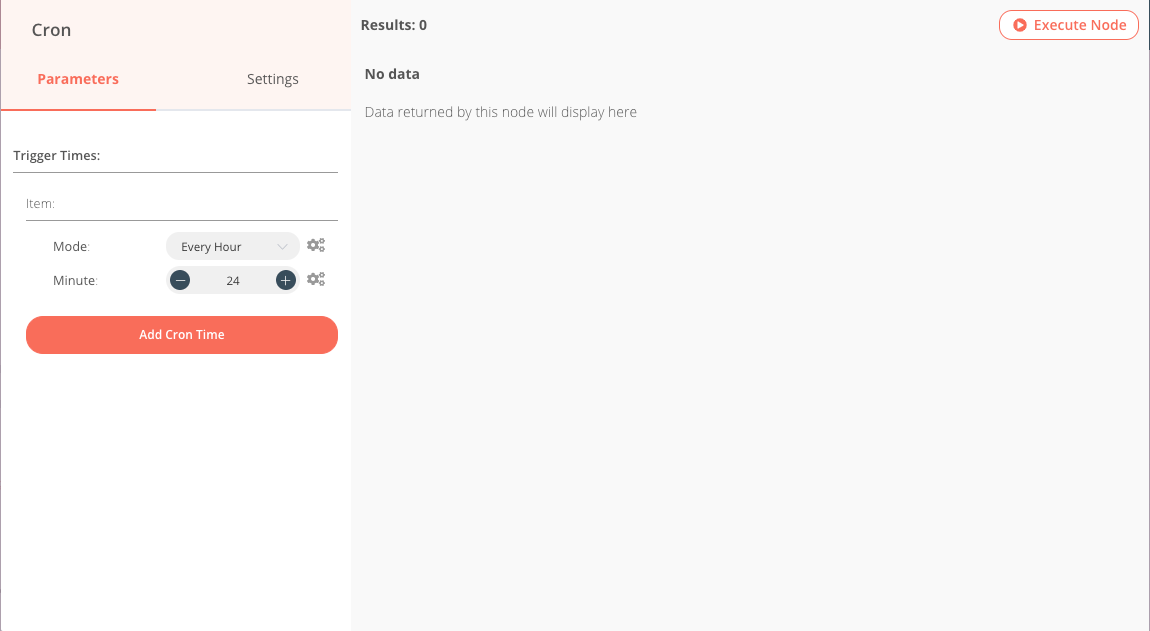Increase the Minute value with plus
The height and width of the screenshot is (631, 1150).
[x=286, y=281]
